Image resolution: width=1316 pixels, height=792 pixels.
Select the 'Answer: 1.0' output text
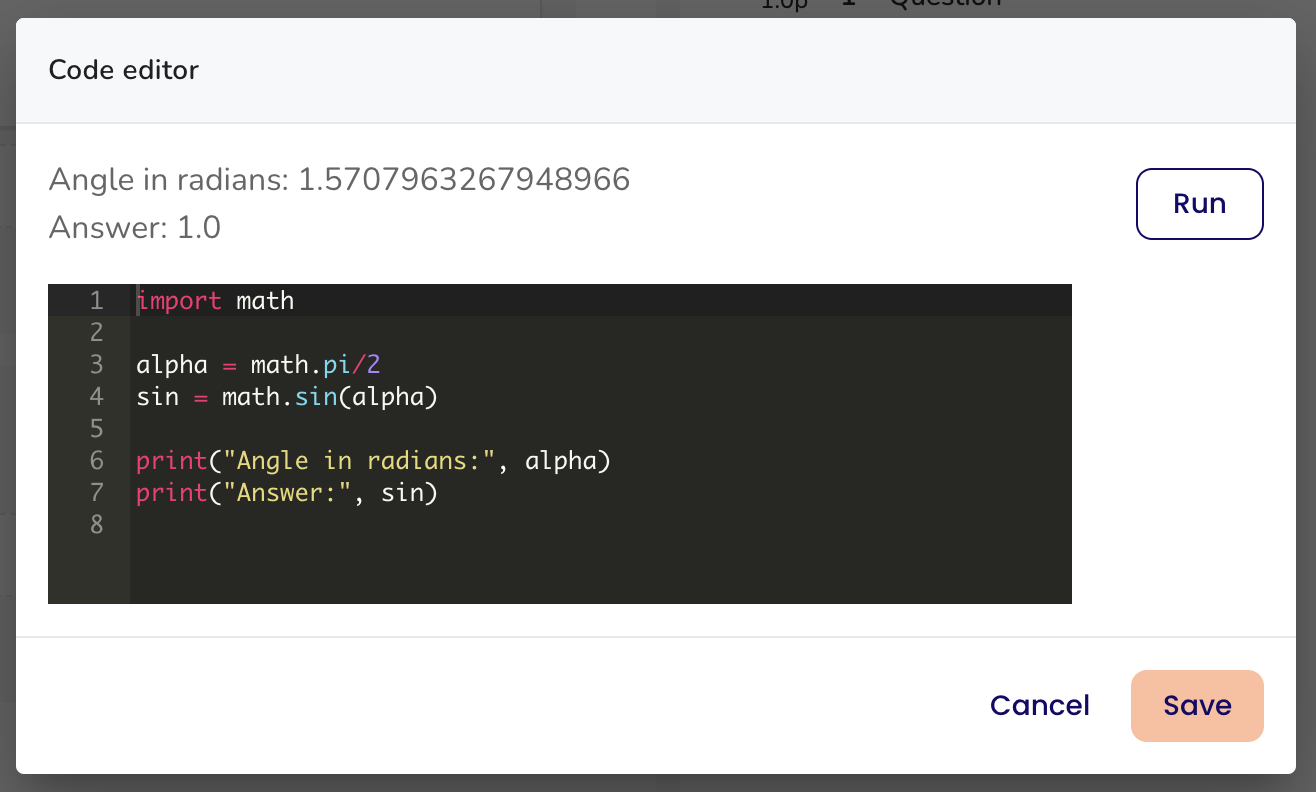coord(134,228)
